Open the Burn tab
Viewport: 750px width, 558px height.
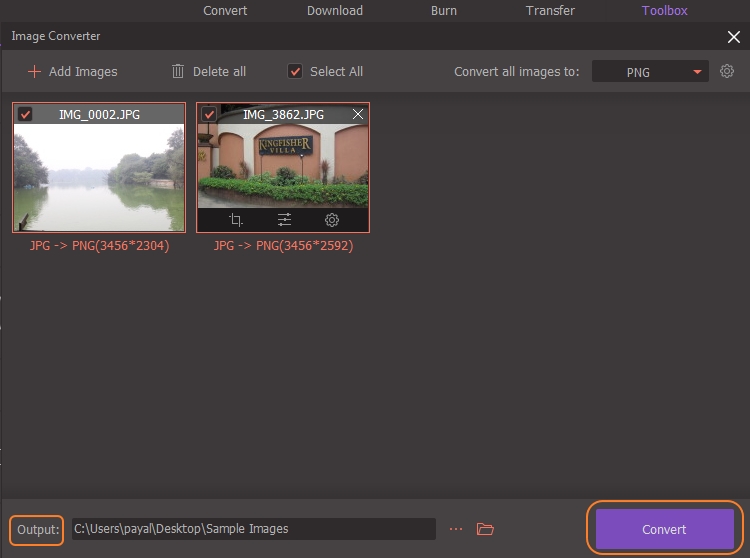[x=444, y=11]
